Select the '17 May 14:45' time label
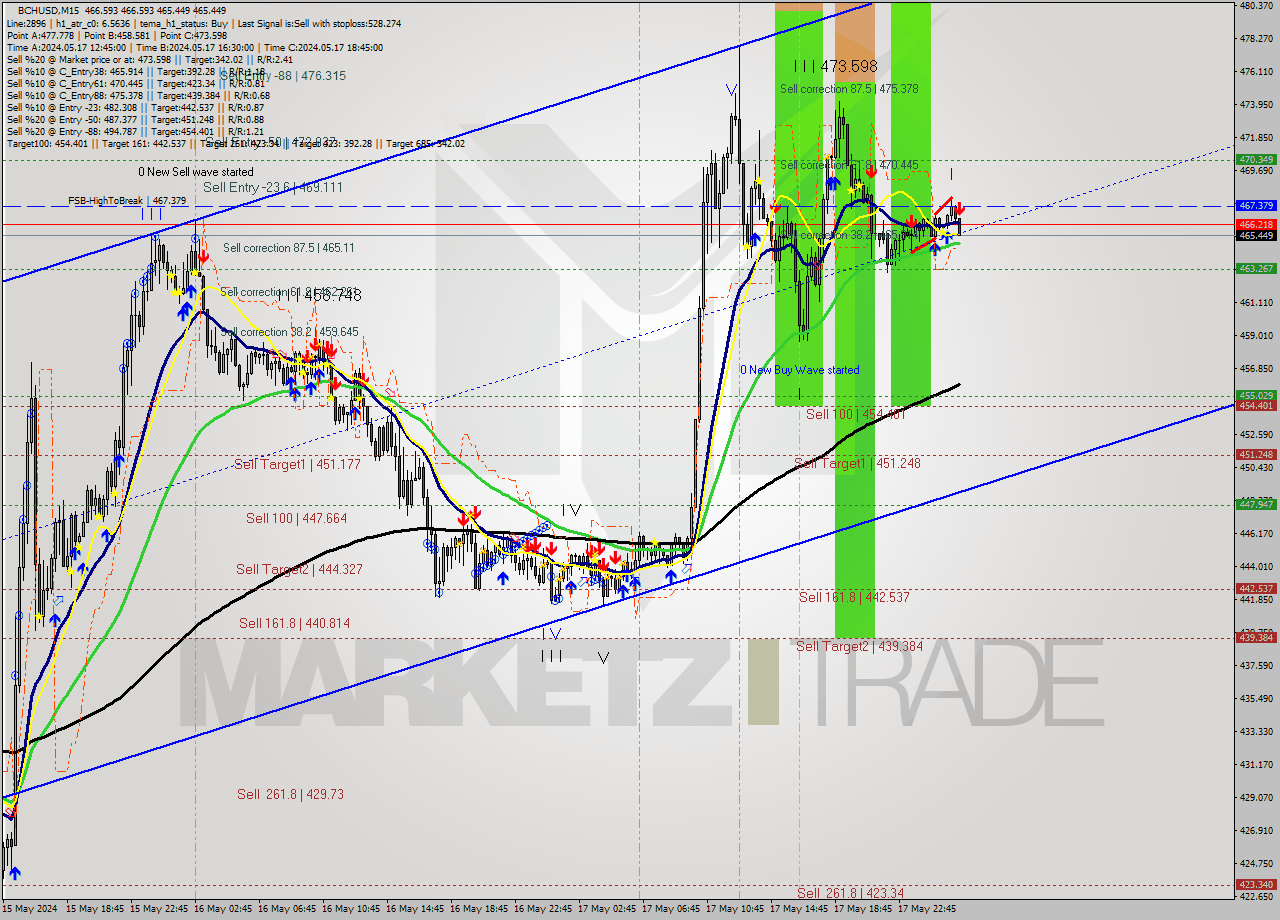 pos(800,909)
